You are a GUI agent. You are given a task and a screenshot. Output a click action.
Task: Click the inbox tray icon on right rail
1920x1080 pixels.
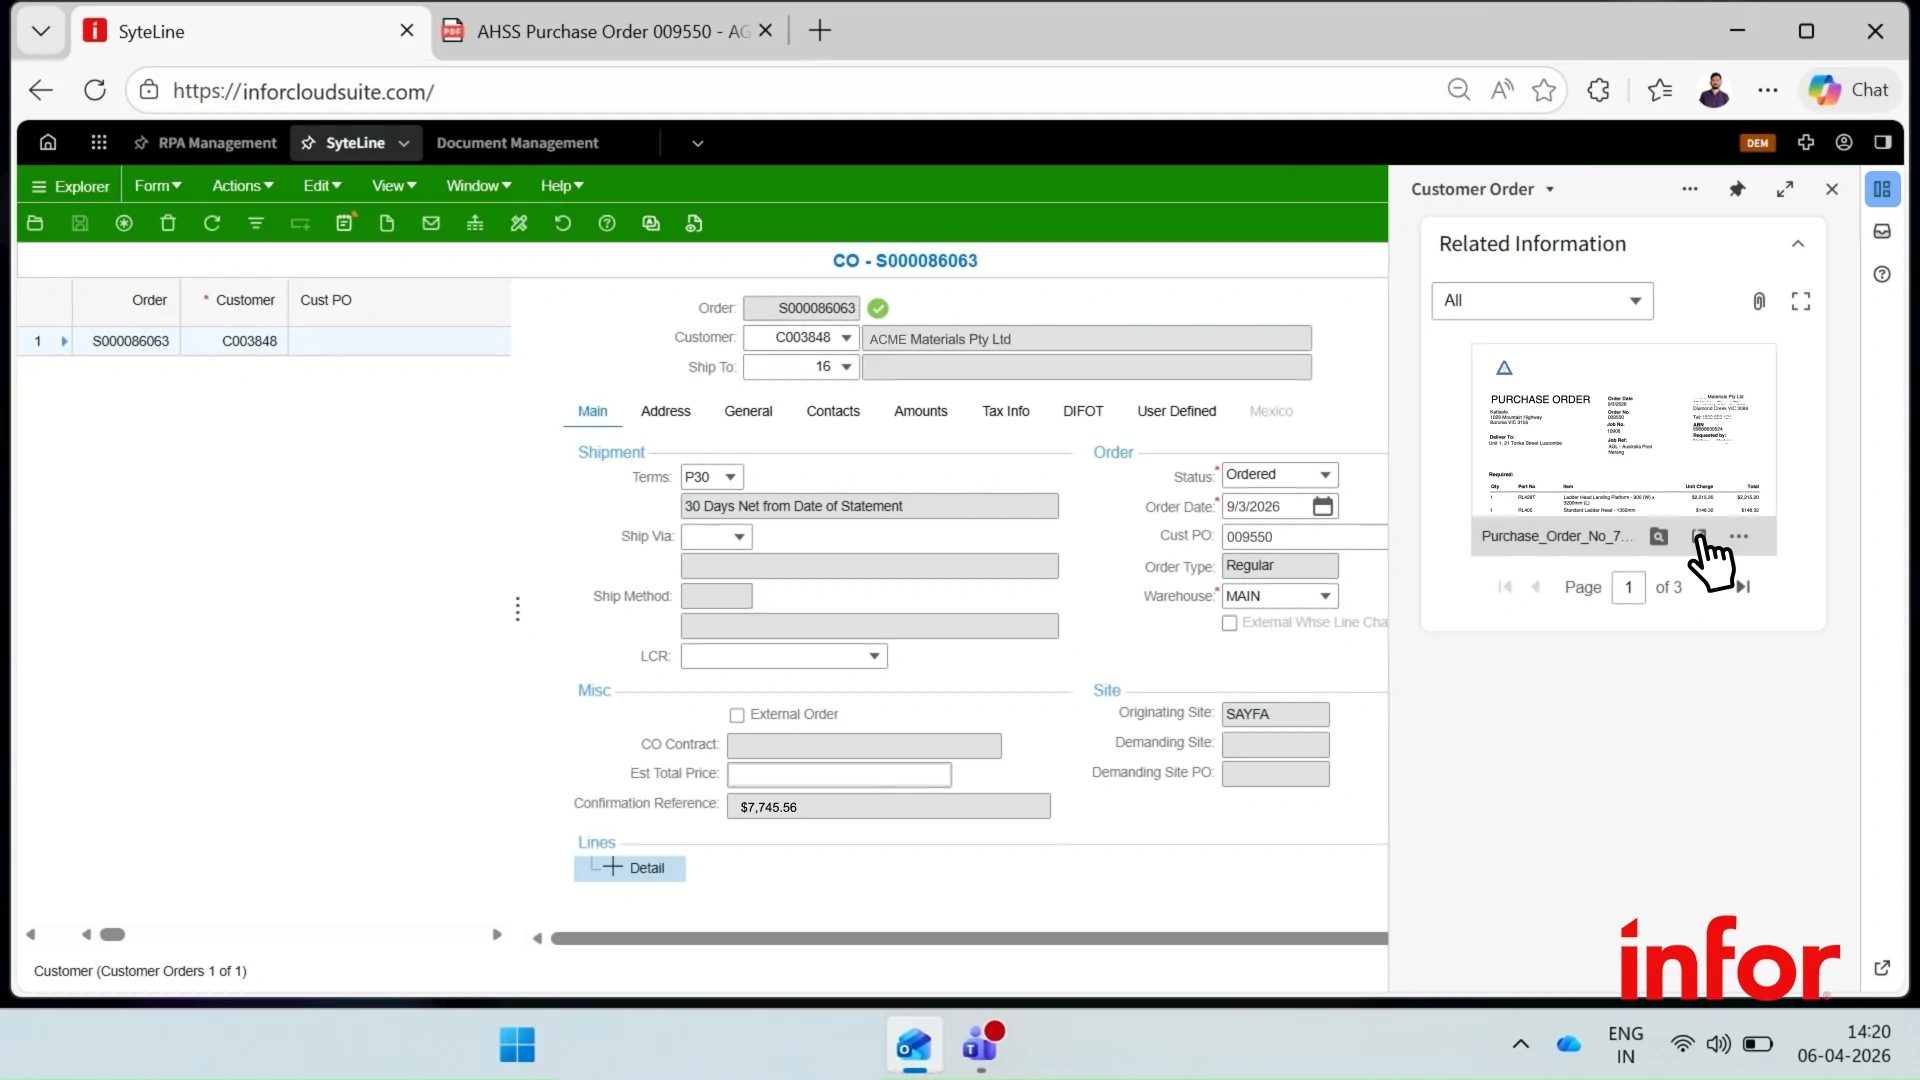(x=1882, y=231)
